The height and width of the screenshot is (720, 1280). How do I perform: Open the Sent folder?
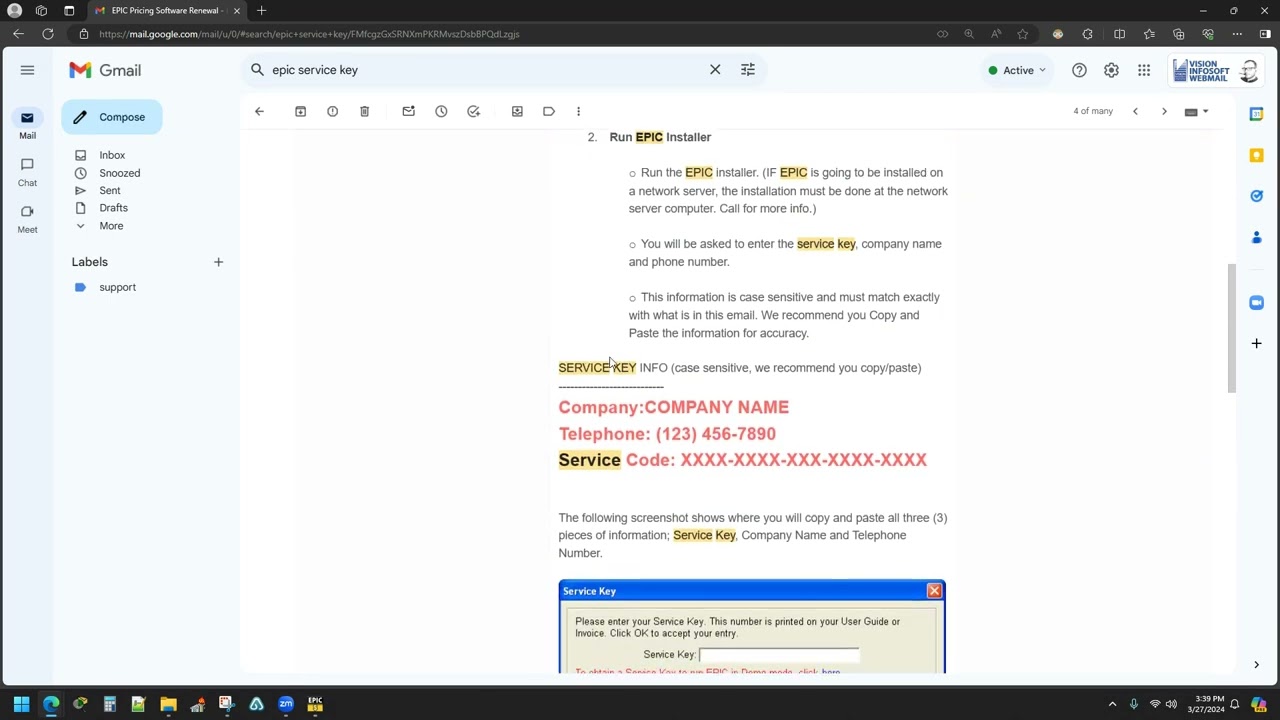pyautogui.click(x=110, y=190)
